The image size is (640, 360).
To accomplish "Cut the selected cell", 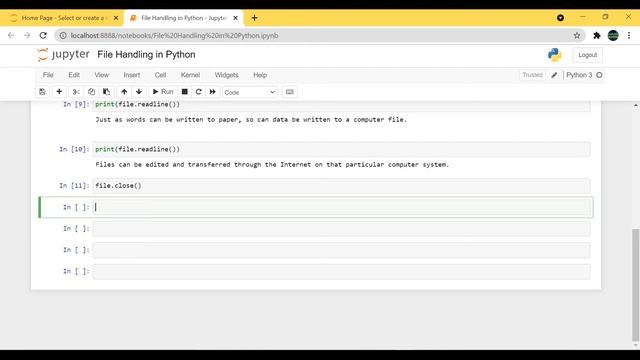I will tap(76, 92).
